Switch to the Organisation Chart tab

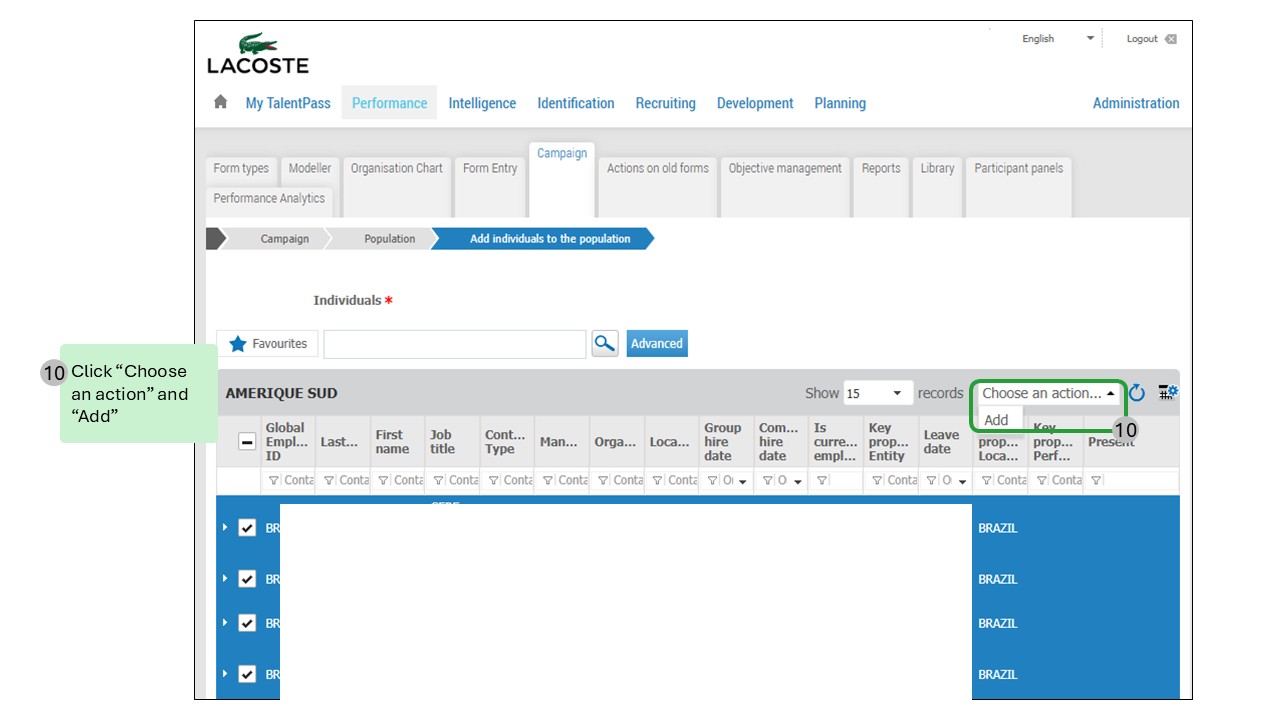pos(396,169)
